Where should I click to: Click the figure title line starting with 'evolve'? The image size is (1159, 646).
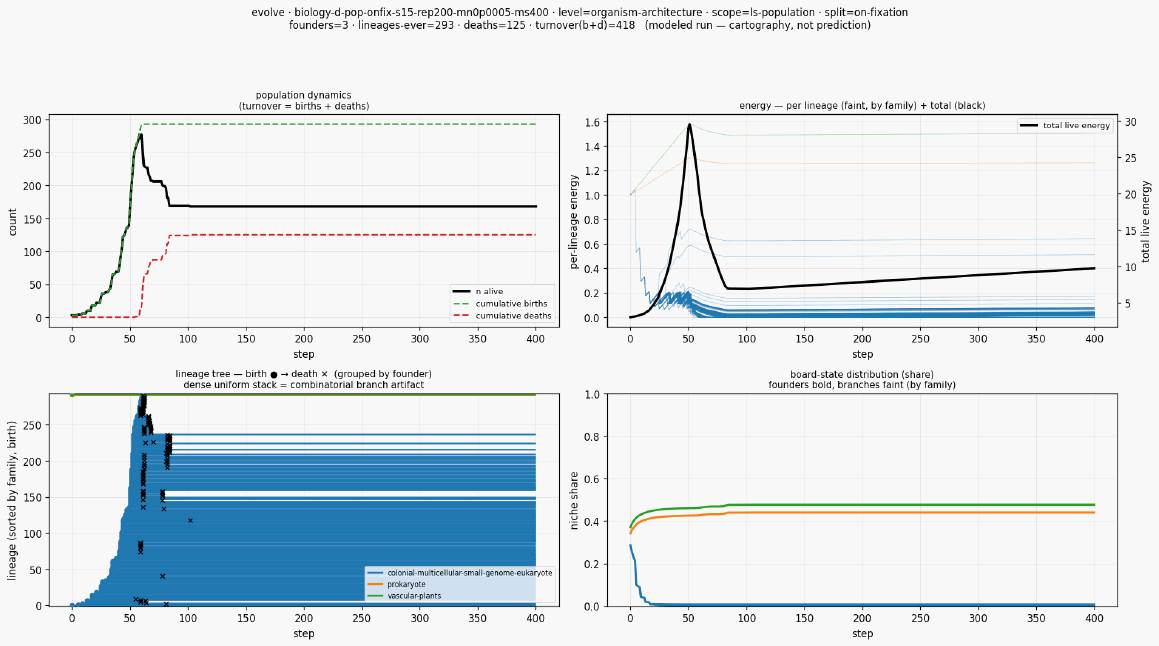pyautogui.click(x=580, y=13)
